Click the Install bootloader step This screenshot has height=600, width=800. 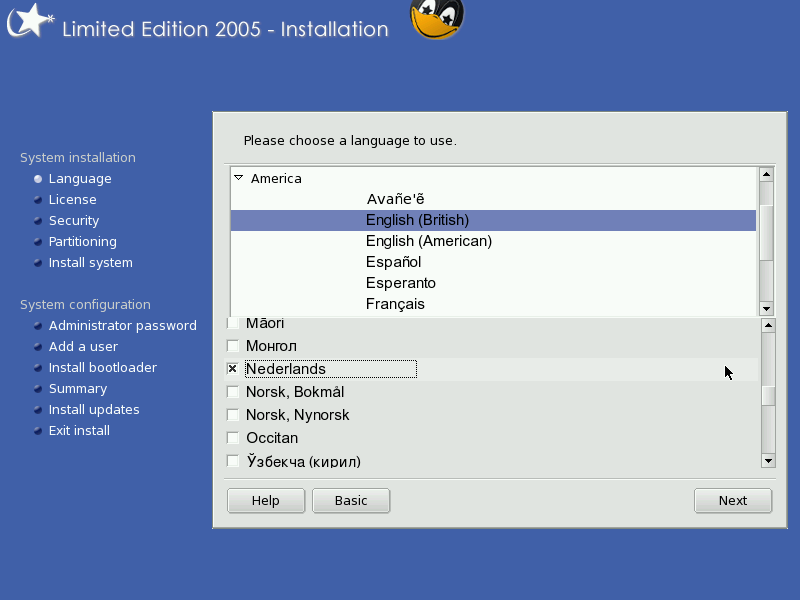103,368
